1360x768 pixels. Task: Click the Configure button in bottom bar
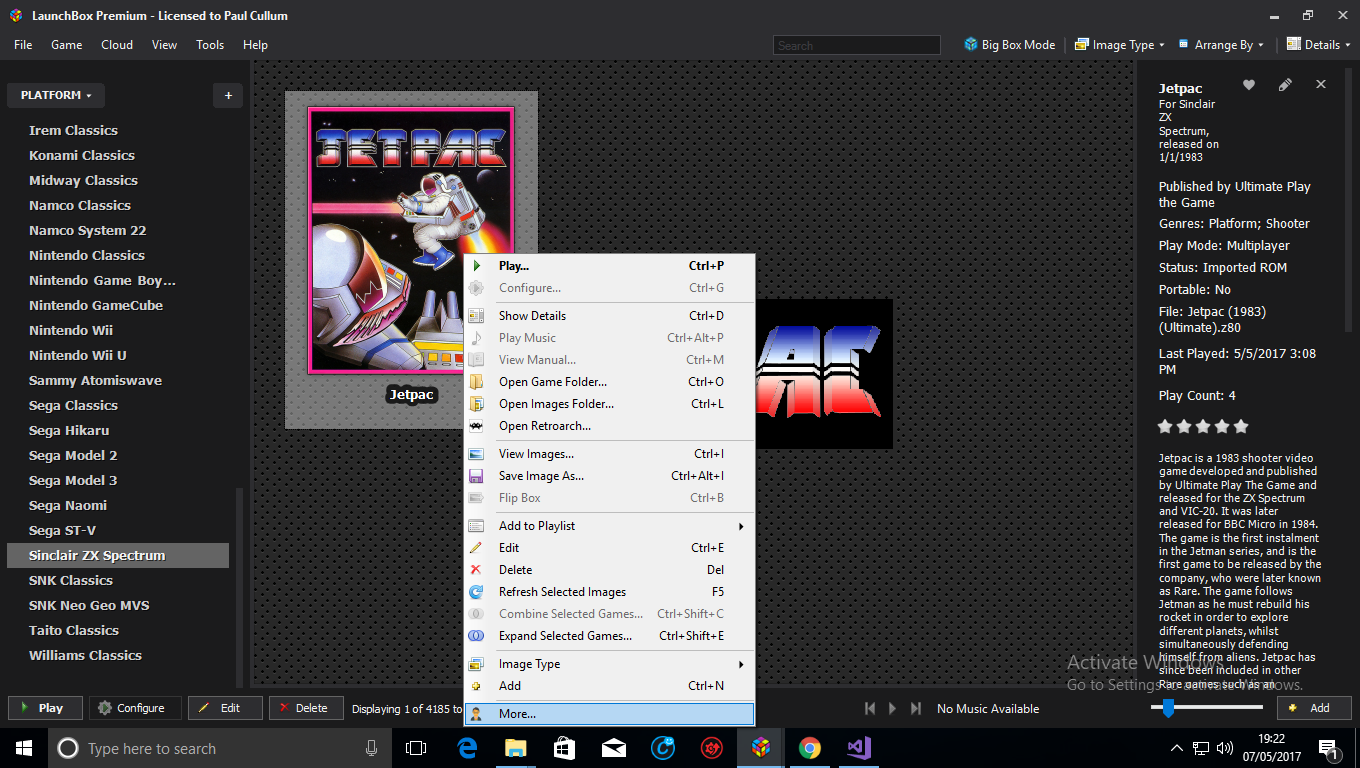(x=135, y=708)
